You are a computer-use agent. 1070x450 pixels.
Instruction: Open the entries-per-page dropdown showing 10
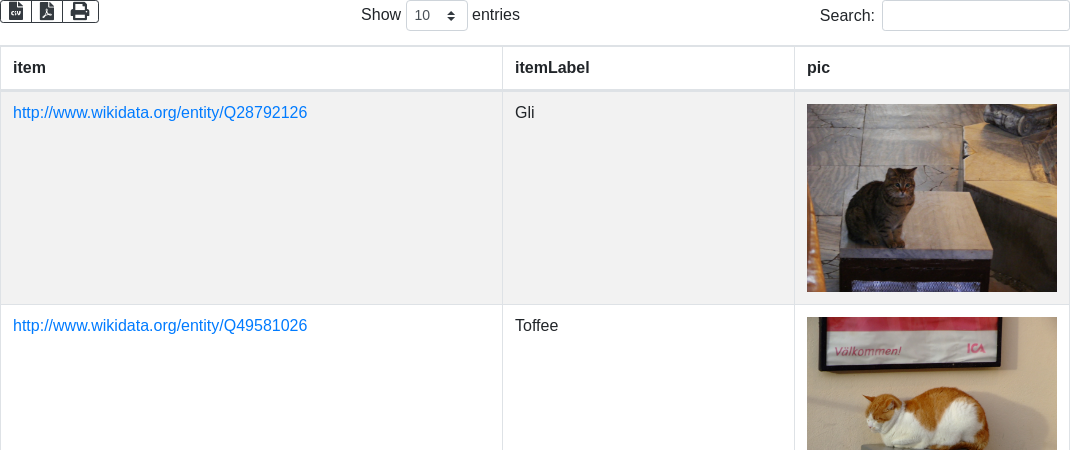pyautogui.click(x=437, y=16)
